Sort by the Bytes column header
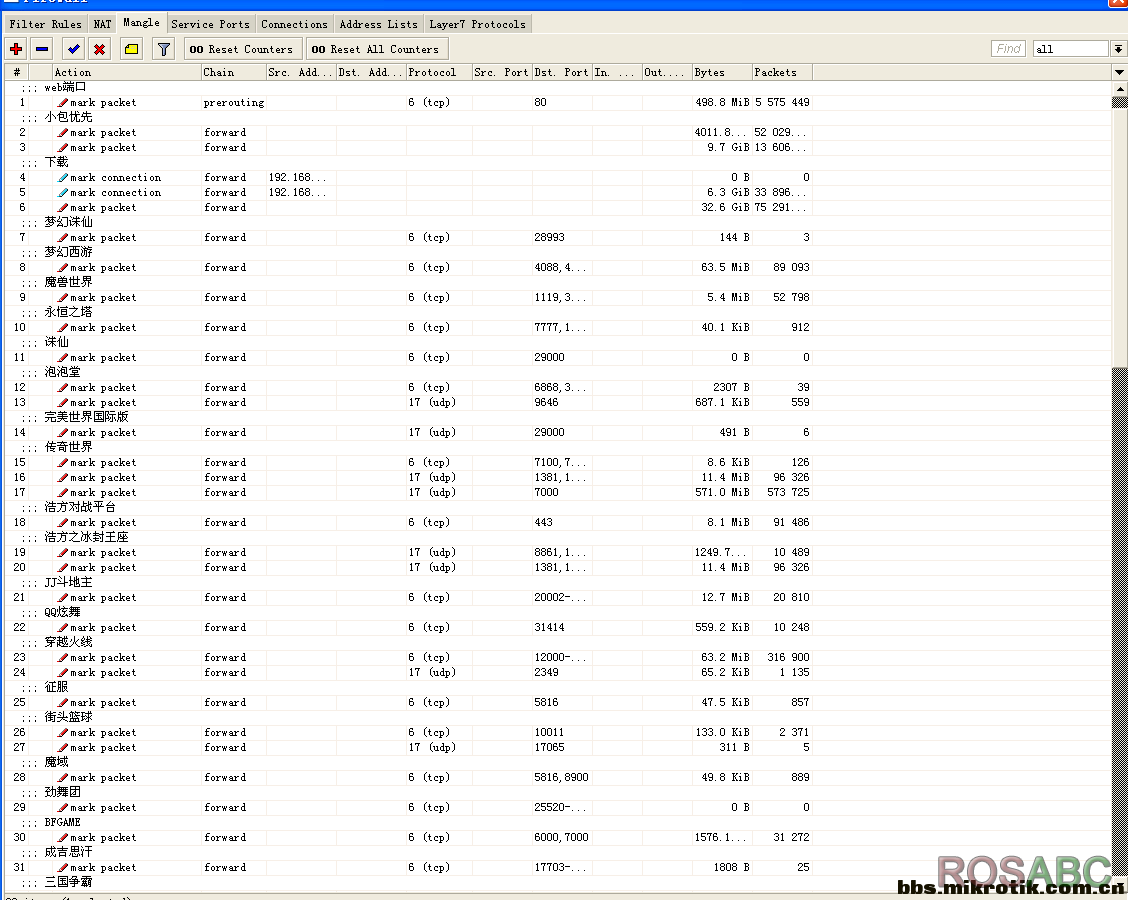 coord(722,72)
